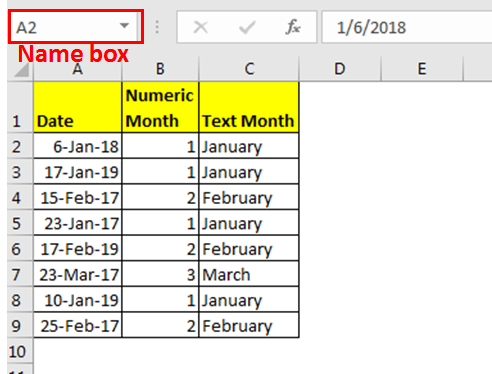Select column E header
This screenshot has width=492, height=374.
tap(422, 69)
